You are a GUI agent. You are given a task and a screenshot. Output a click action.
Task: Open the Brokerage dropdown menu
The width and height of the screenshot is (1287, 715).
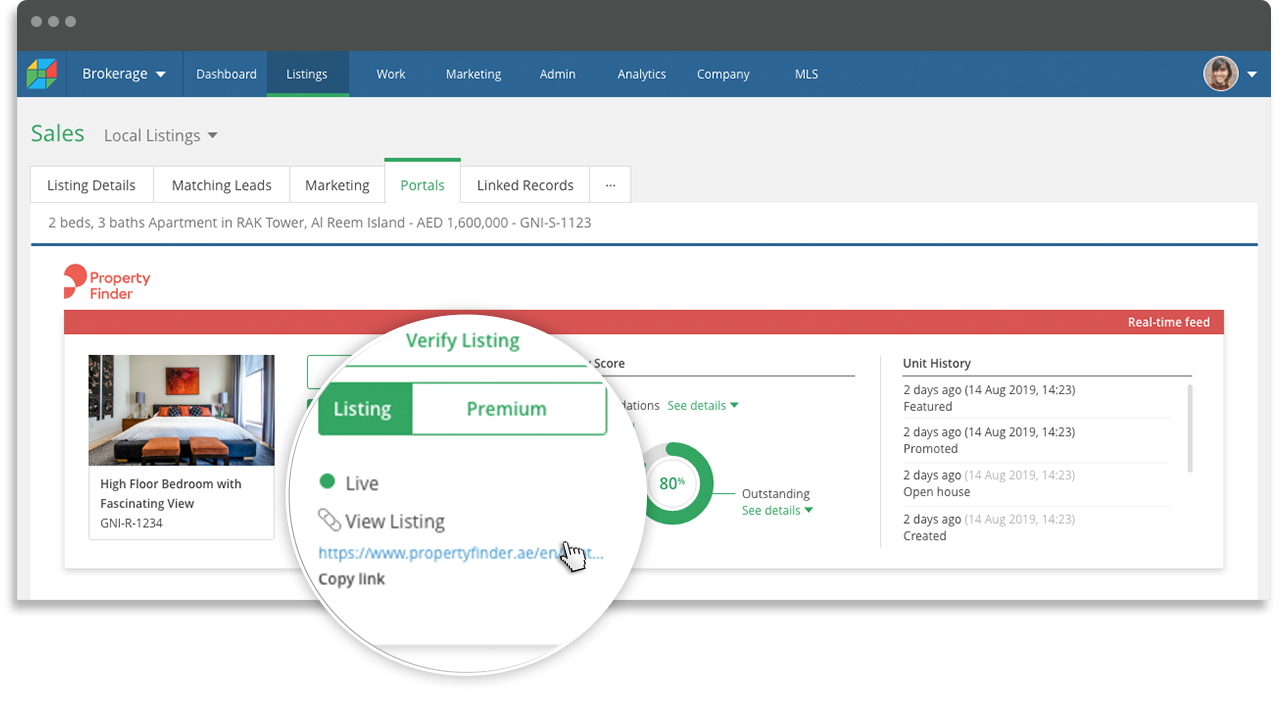(124, 74)
